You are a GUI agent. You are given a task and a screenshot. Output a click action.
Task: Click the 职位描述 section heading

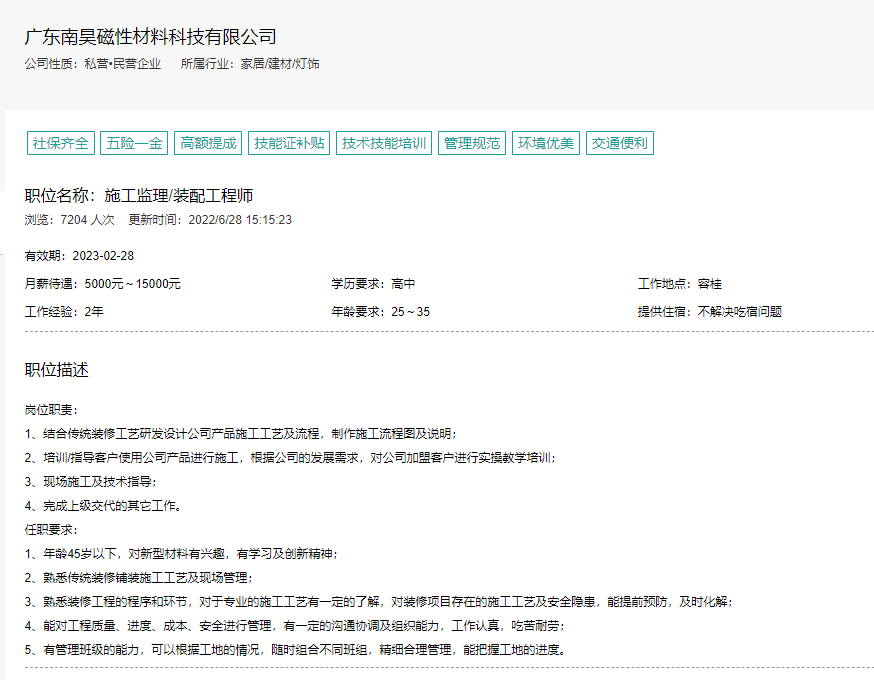(57, 370)
